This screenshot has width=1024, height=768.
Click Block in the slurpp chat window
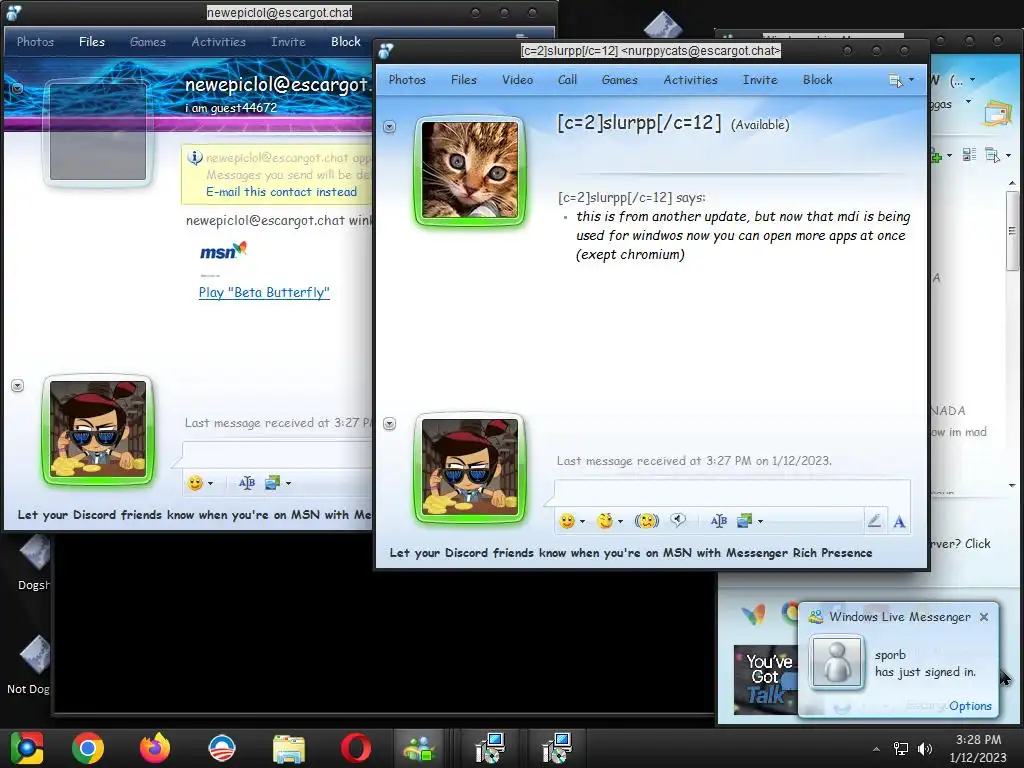point(817,80)
